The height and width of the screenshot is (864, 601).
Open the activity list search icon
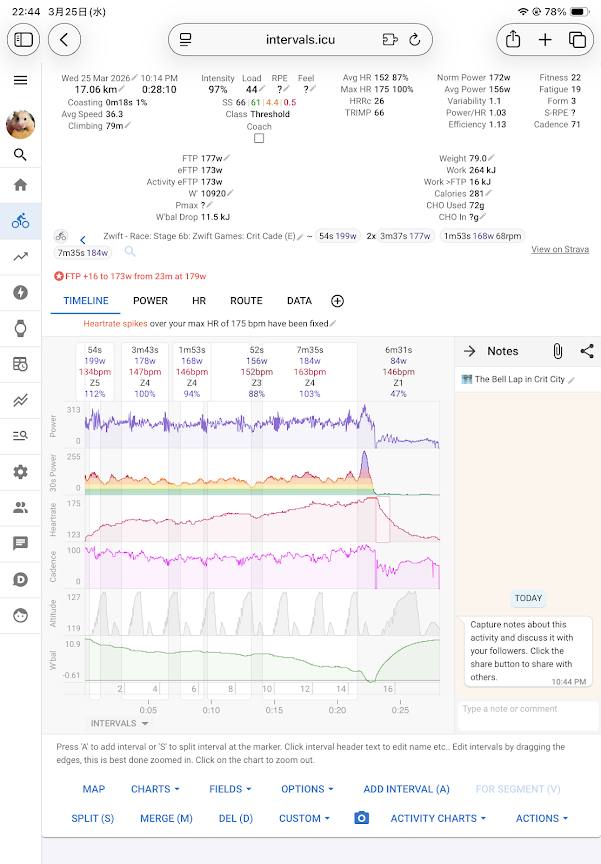pos(20,436)
